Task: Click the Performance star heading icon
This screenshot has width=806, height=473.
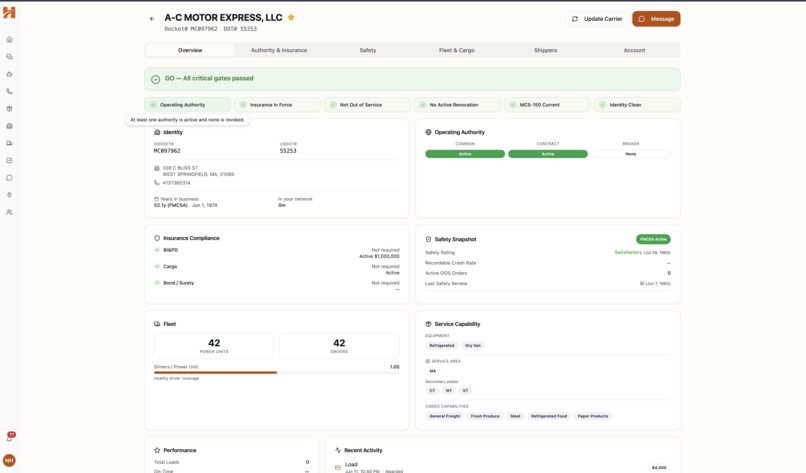Action: (157, 450)
